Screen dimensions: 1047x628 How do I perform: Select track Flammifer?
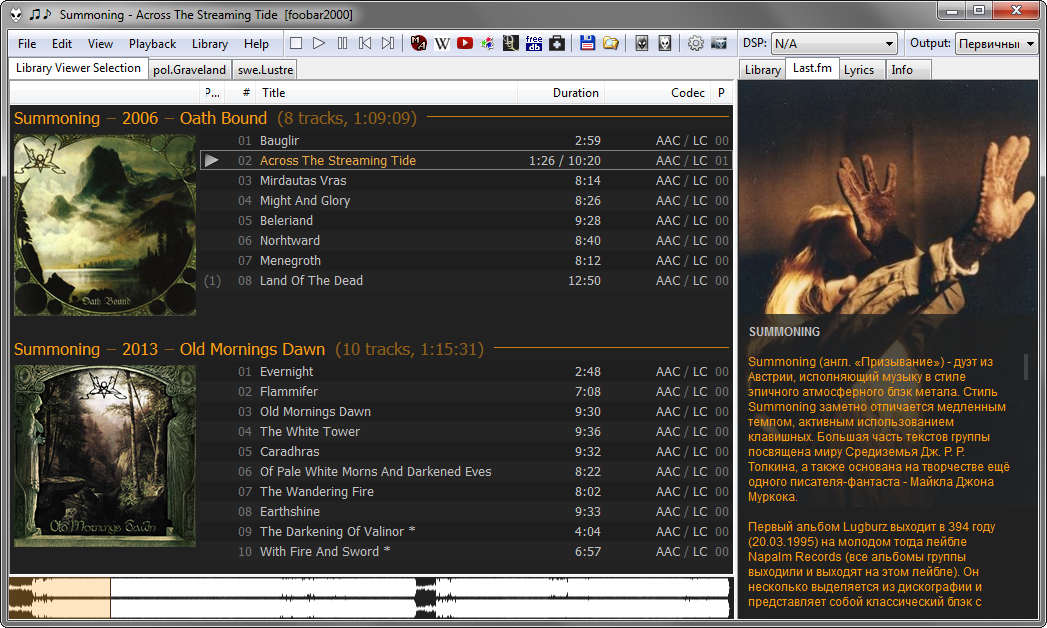coord(466,392)
